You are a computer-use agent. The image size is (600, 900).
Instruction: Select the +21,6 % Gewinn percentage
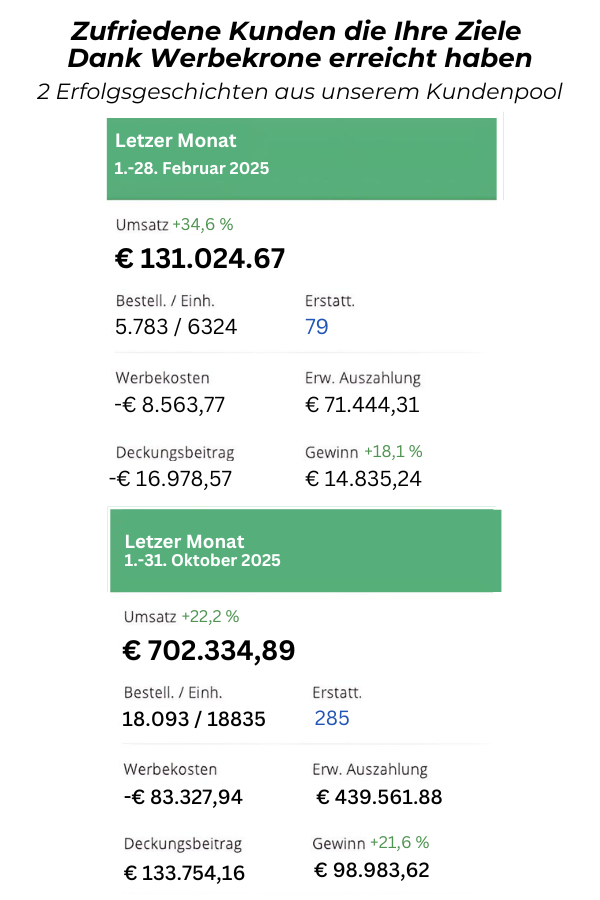click(399, 842)
